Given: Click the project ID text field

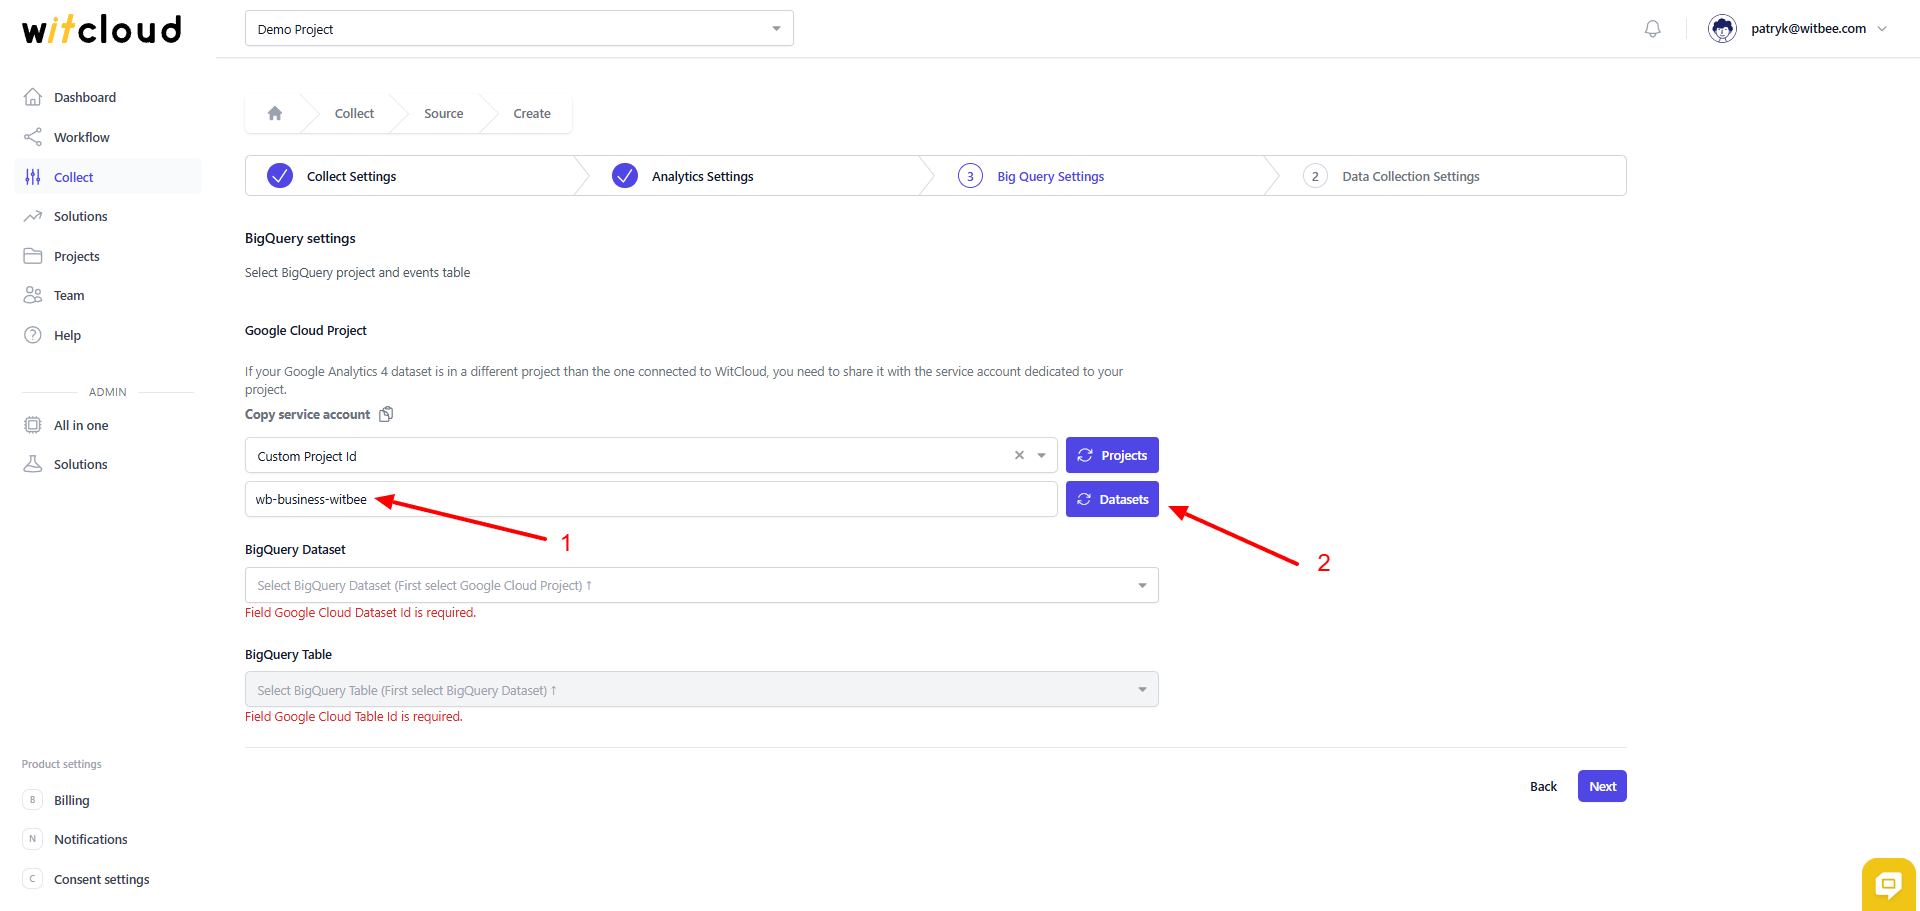Looking at the screenshot, I should (700, 499).
